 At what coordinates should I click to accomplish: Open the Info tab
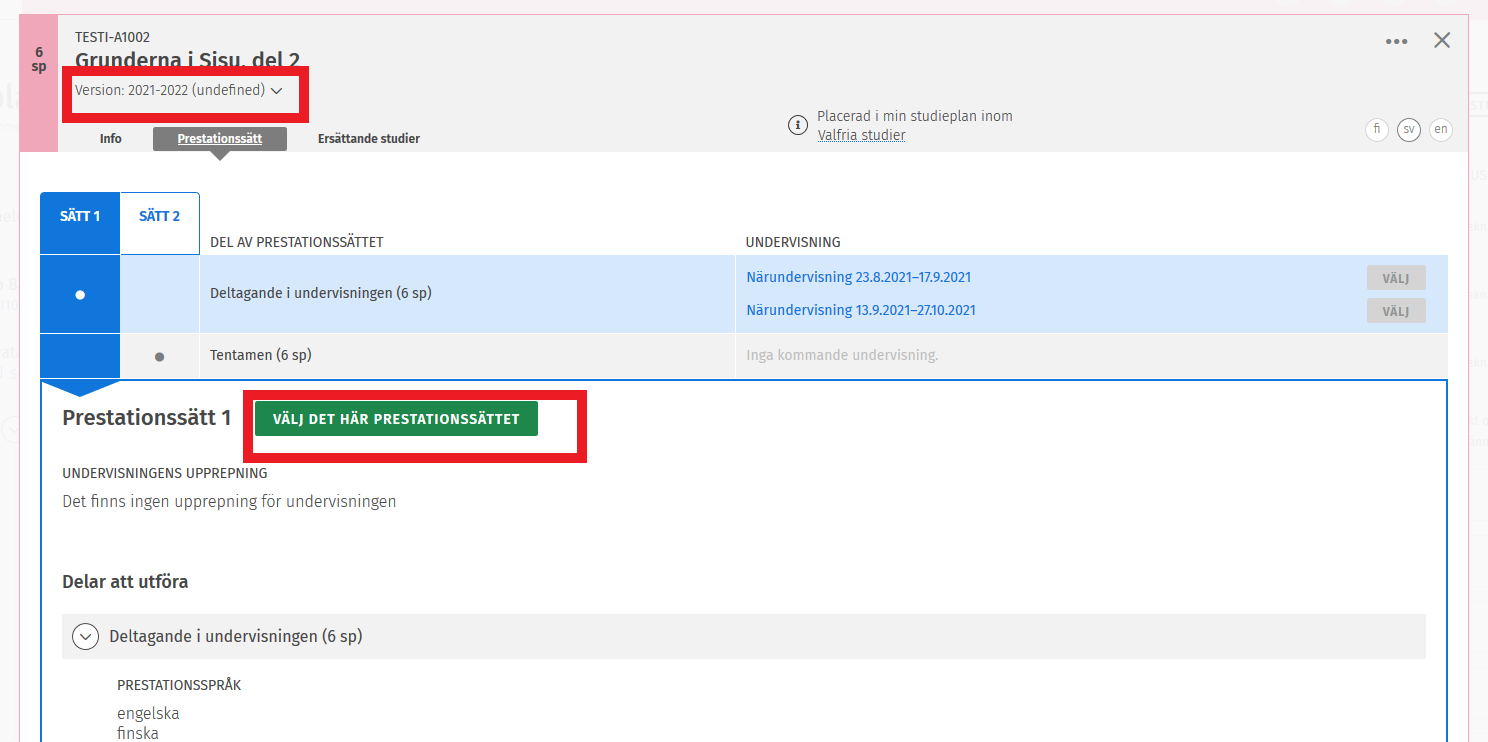pyautogui.click(x=111, y=139)
